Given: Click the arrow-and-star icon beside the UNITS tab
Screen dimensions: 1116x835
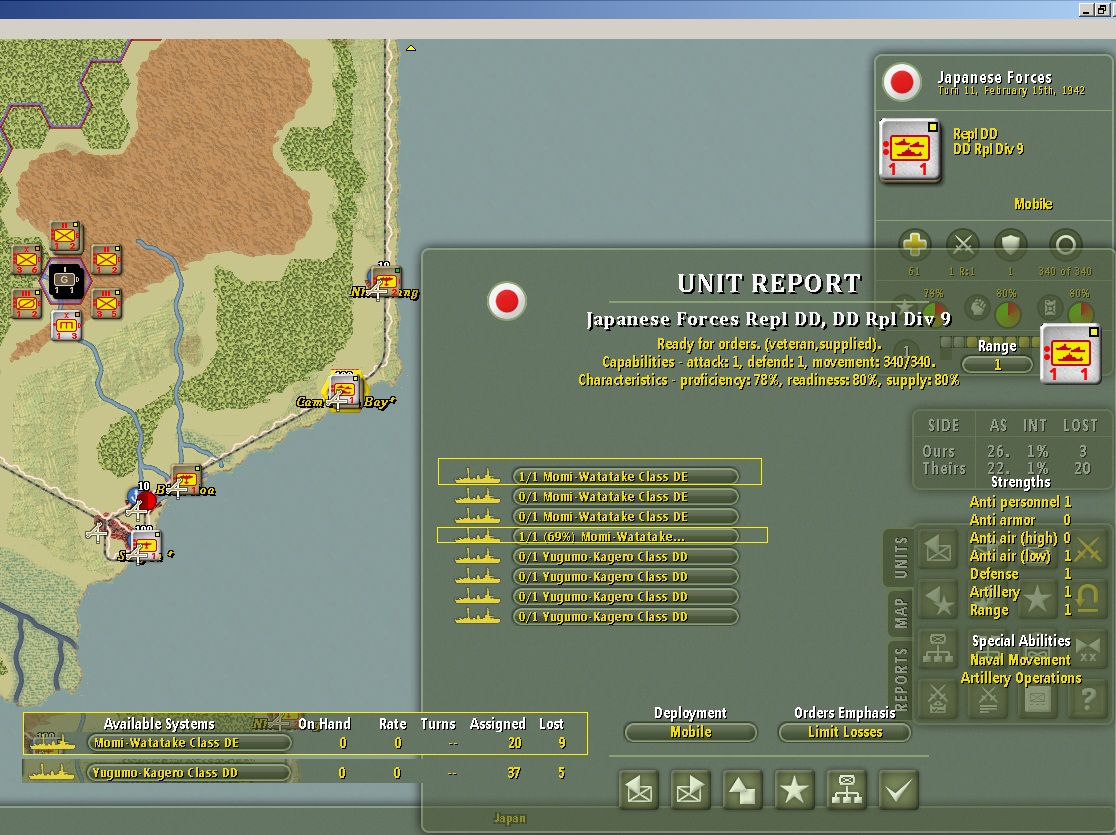Looking at the screenshot, I should [938, 599].
